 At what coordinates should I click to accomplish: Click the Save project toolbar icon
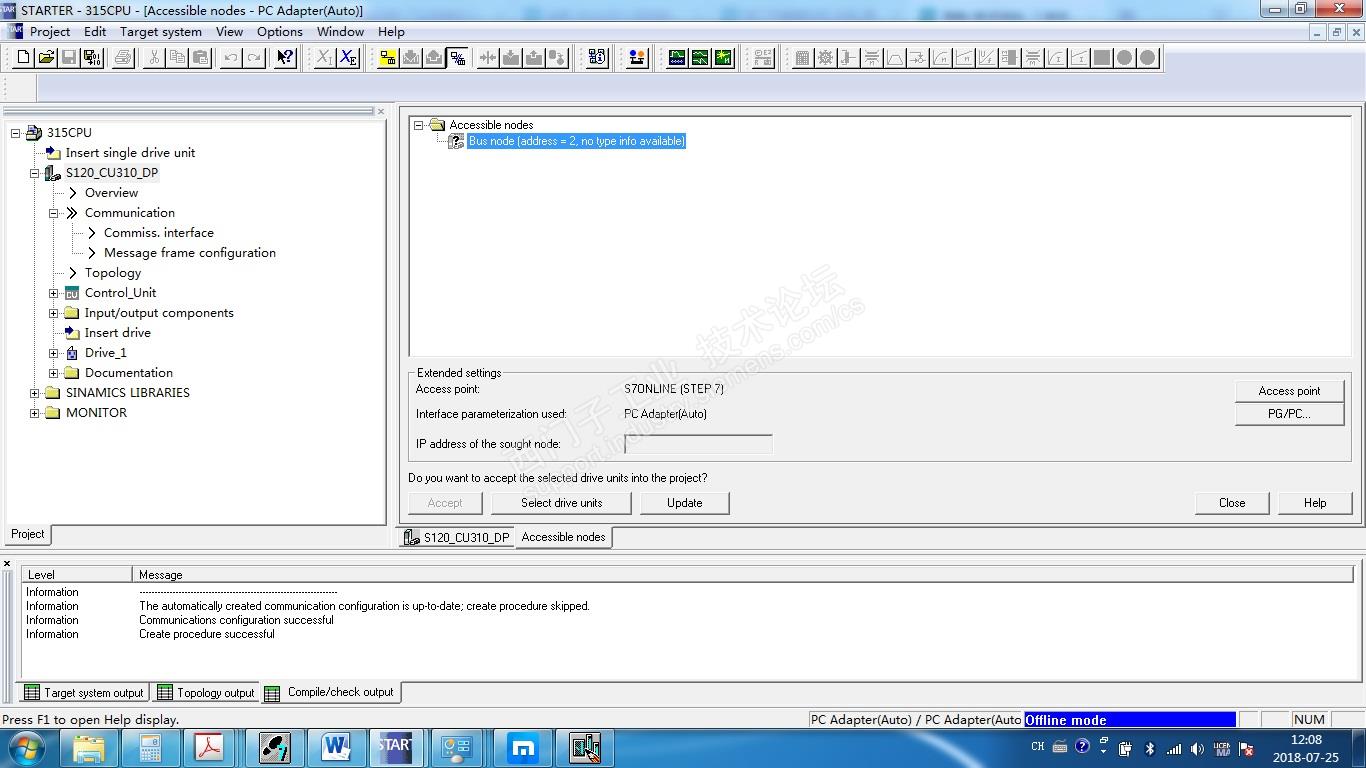pyautogui.click(x=69, y=58)
